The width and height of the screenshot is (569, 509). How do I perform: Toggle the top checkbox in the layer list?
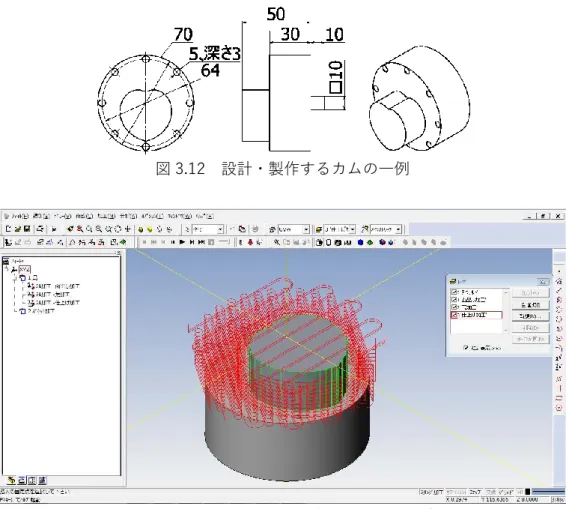coord(454,292)
